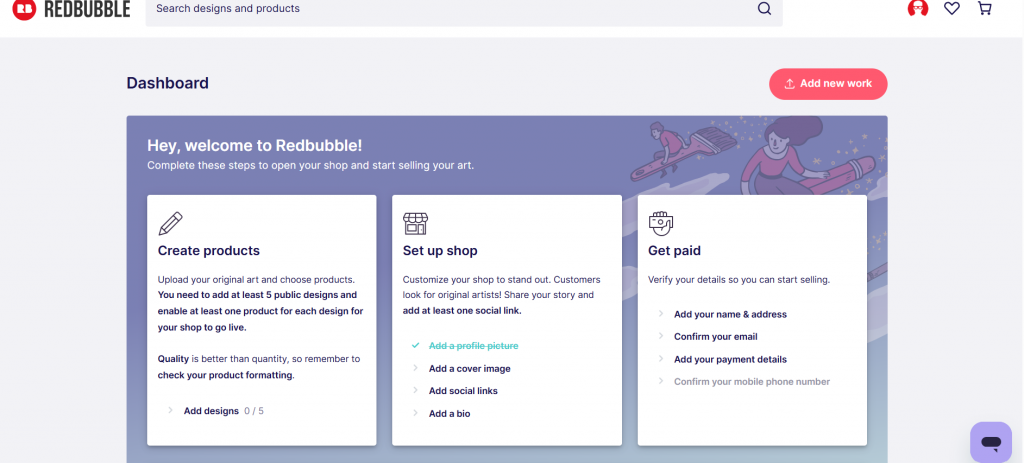The image size is (1024, 463).
Task: Click chevron next to Add social links
Action: (415, 391)
